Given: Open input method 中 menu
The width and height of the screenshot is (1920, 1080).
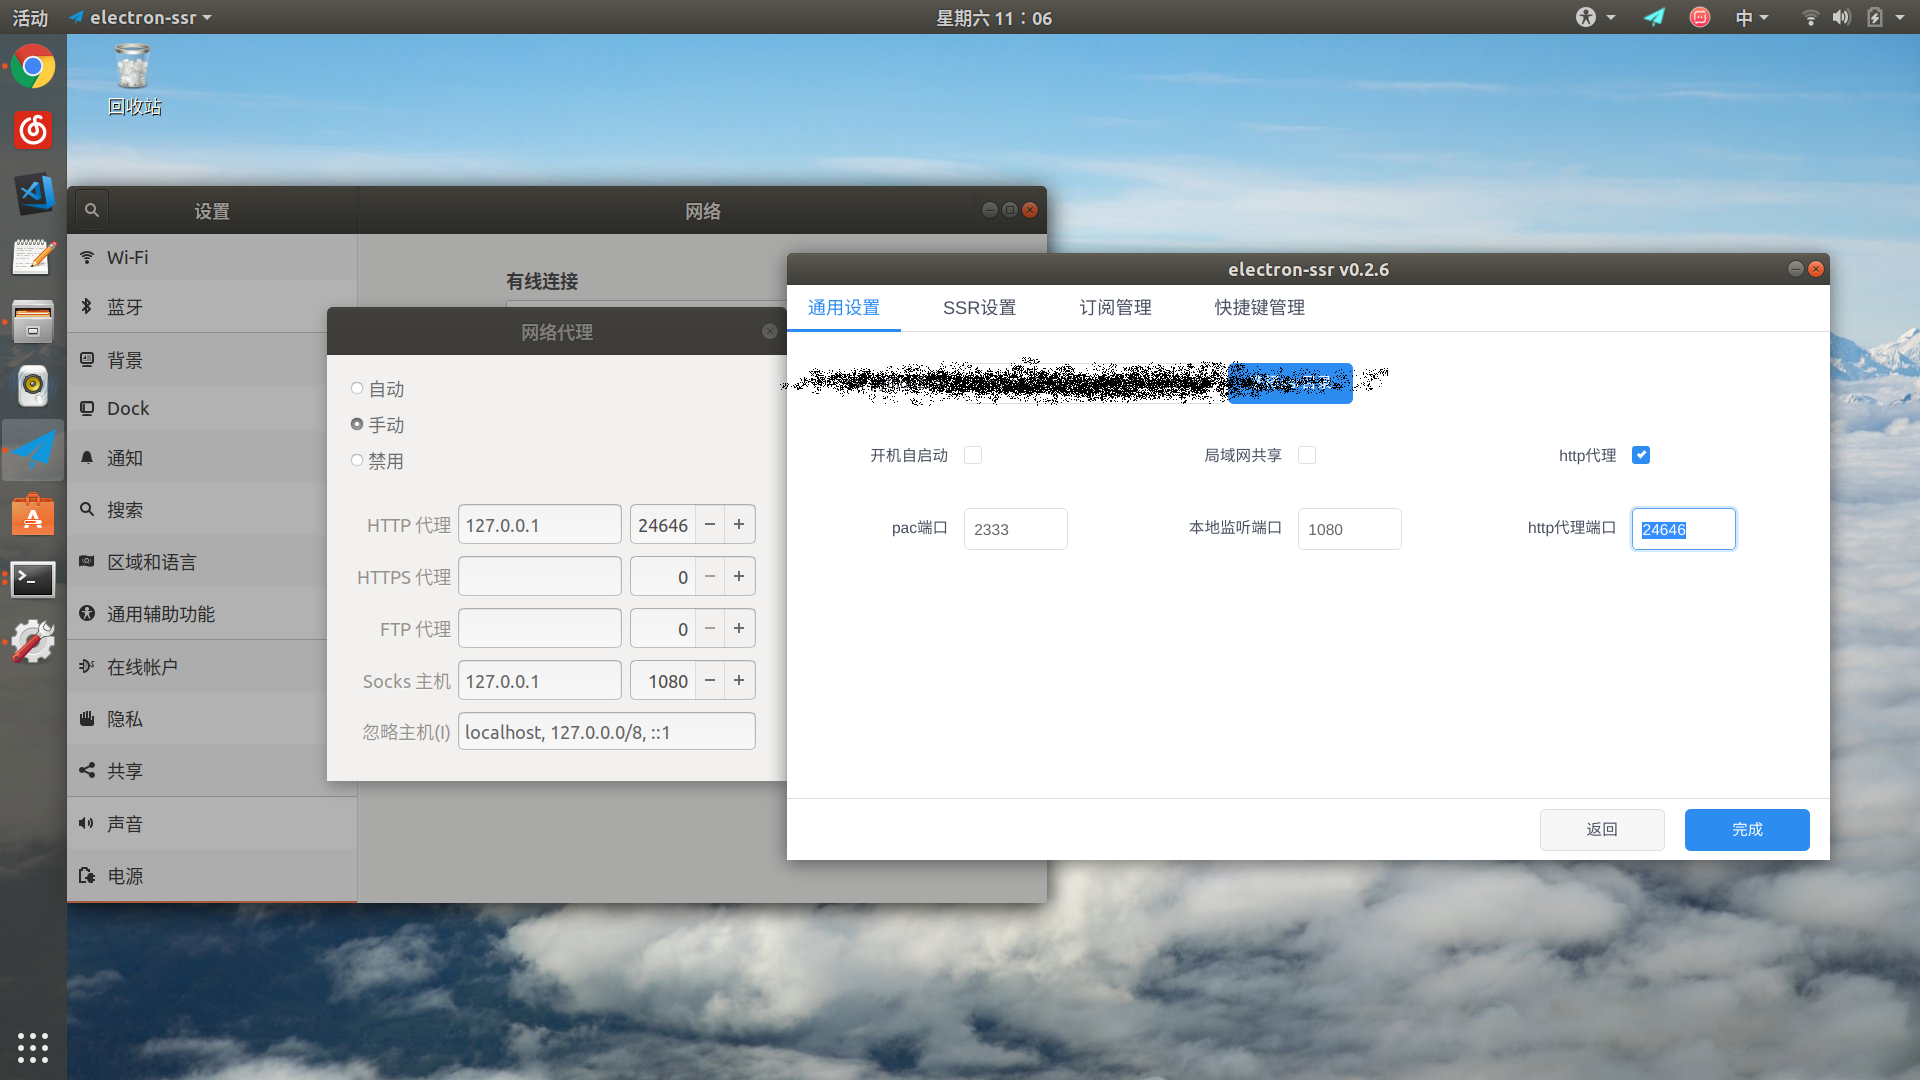Looking at the screenshot, I should point(1752,17).
